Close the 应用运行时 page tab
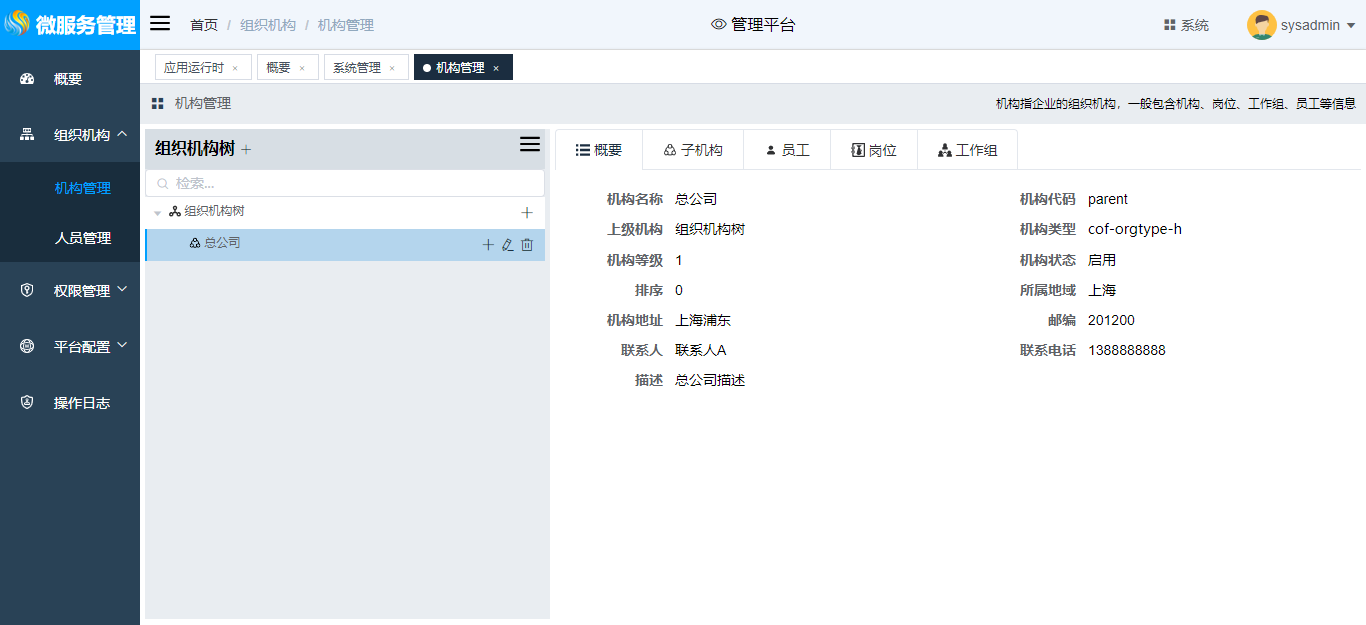Viewport: 1366px width, 625px height. click(x=235, y=68)
